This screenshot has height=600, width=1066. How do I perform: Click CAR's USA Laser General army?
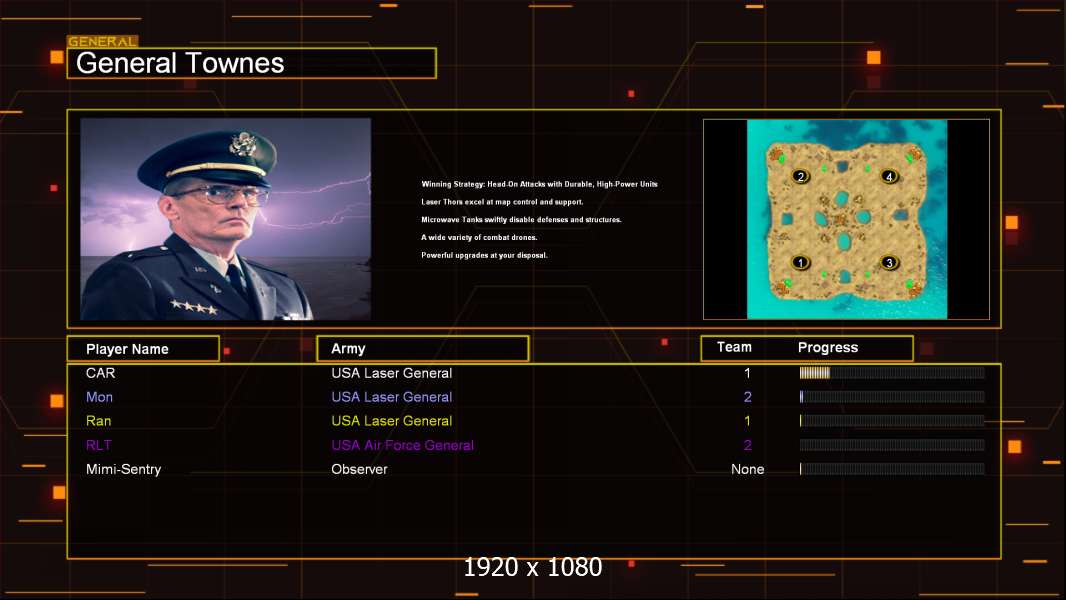point(392,373)
